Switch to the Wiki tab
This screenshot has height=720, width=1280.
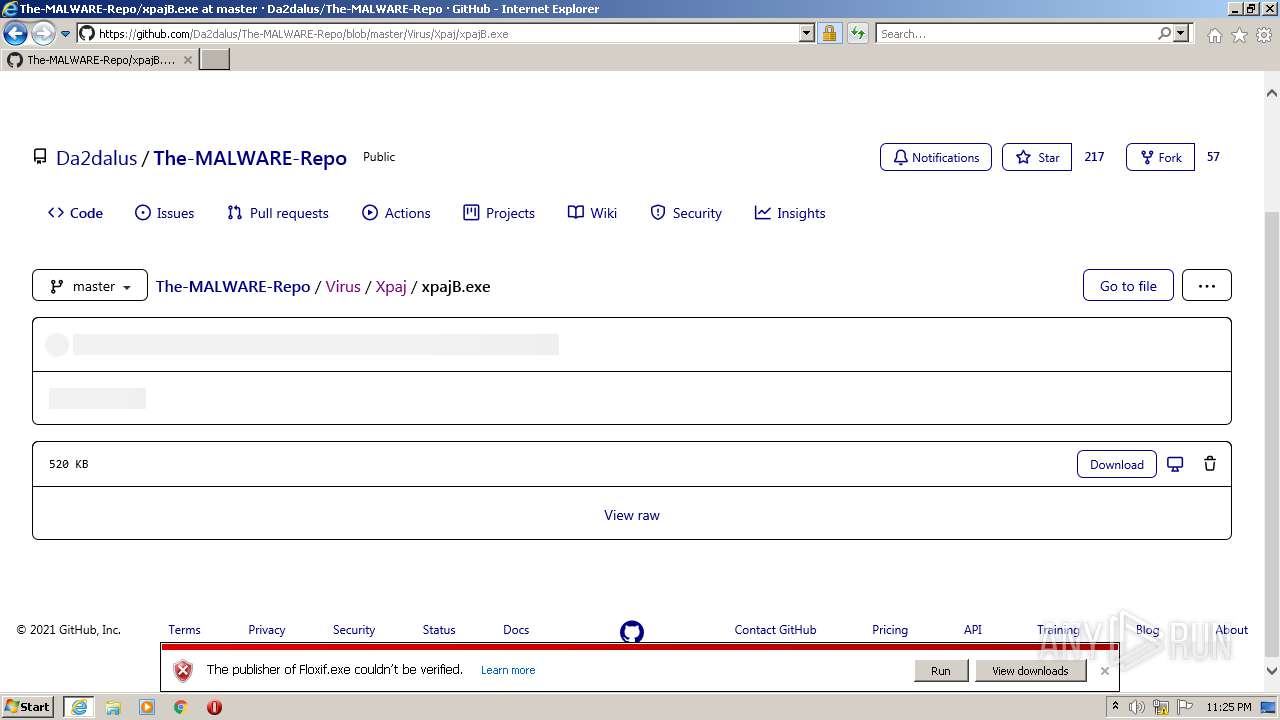(592, 213)
